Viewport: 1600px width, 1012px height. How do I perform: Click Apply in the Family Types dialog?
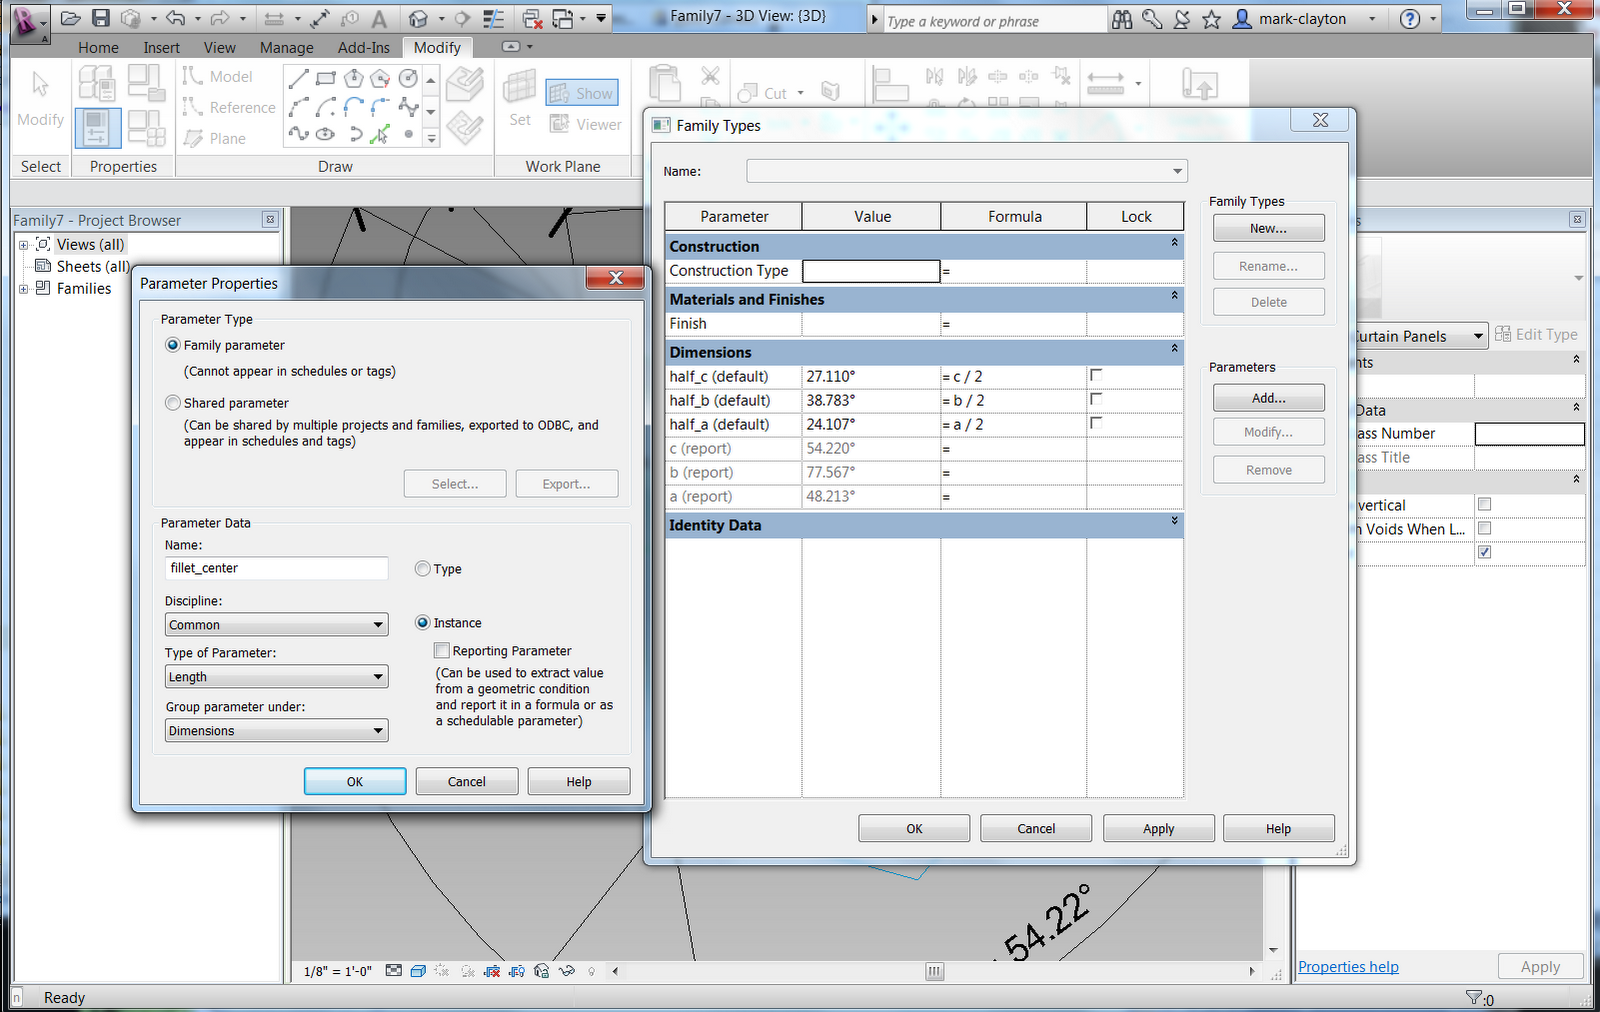1159,828
